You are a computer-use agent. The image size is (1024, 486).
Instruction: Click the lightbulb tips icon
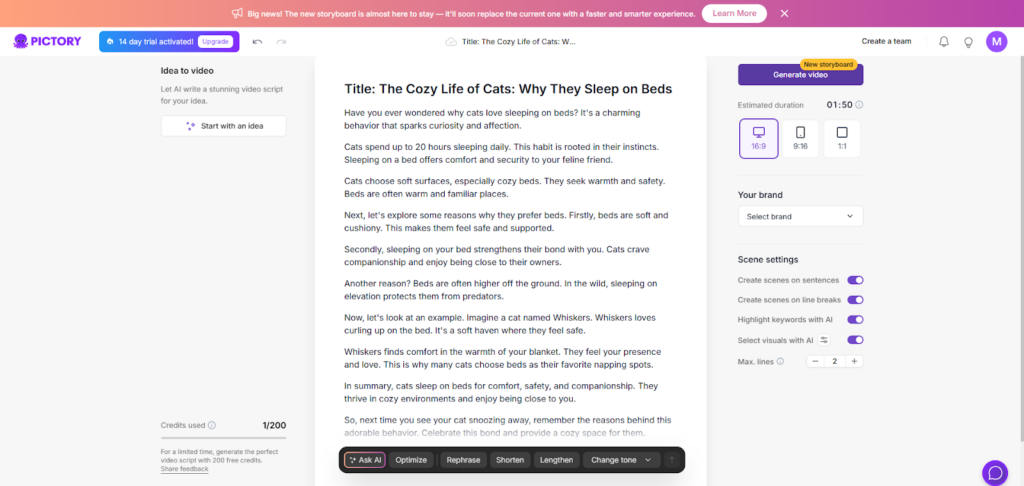point(968,42)
